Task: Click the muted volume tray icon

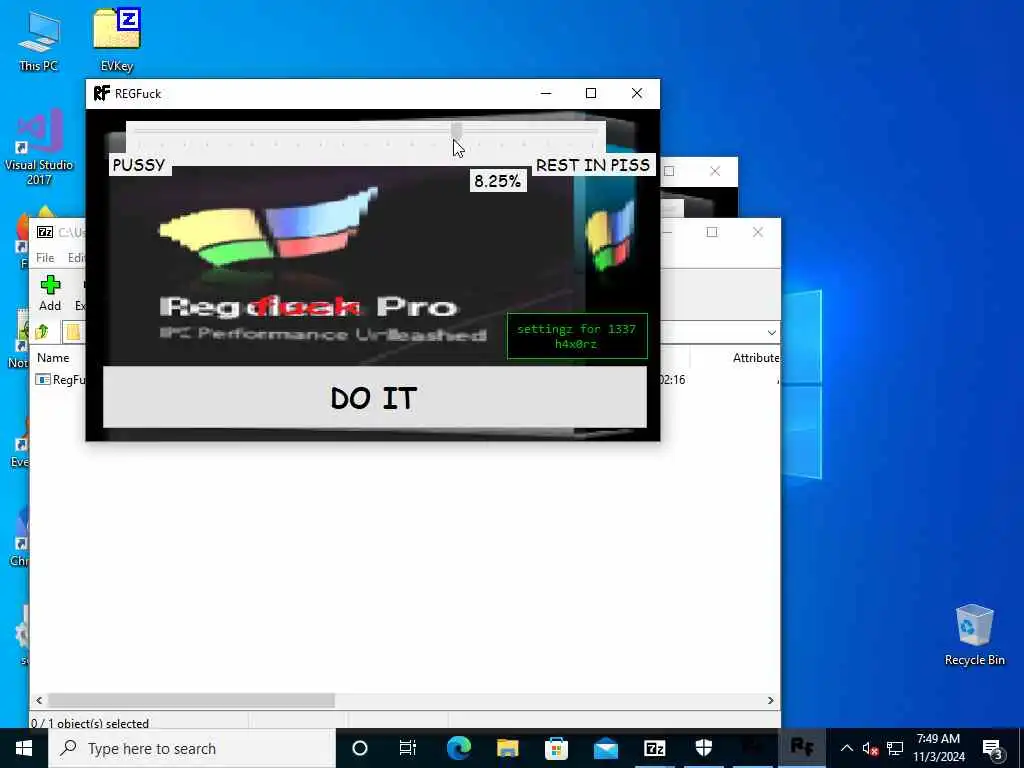Action: (x=870, y=749)
